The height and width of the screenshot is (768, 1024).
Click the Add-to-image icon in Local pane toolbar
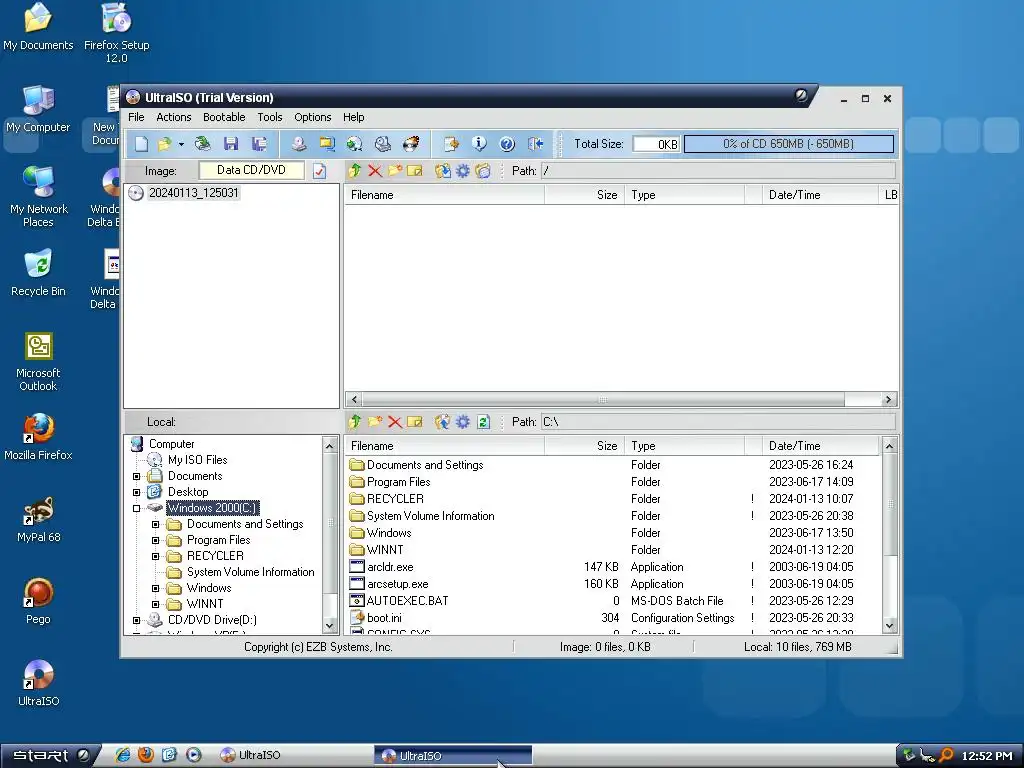(x=443, y=422)
